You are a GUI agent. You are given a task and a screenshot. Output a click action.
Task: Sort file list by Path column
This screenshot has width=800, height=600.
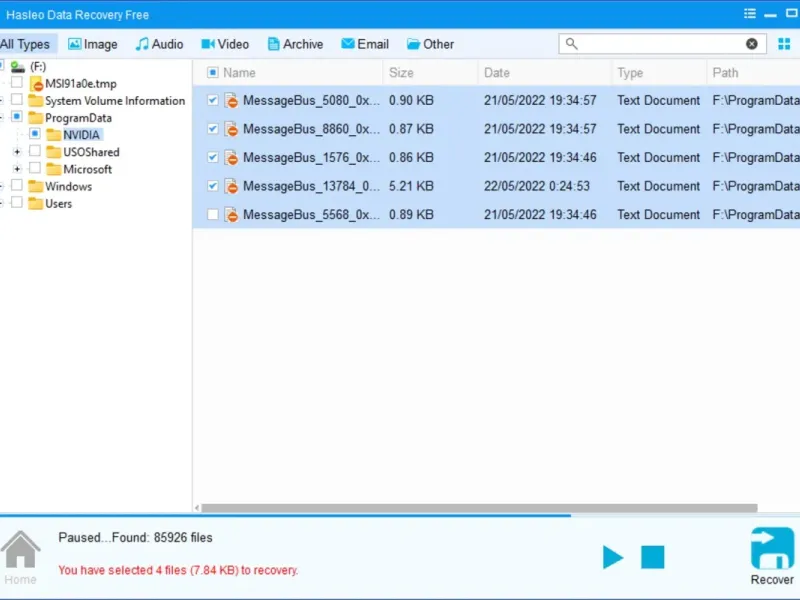tap(725, 73)
